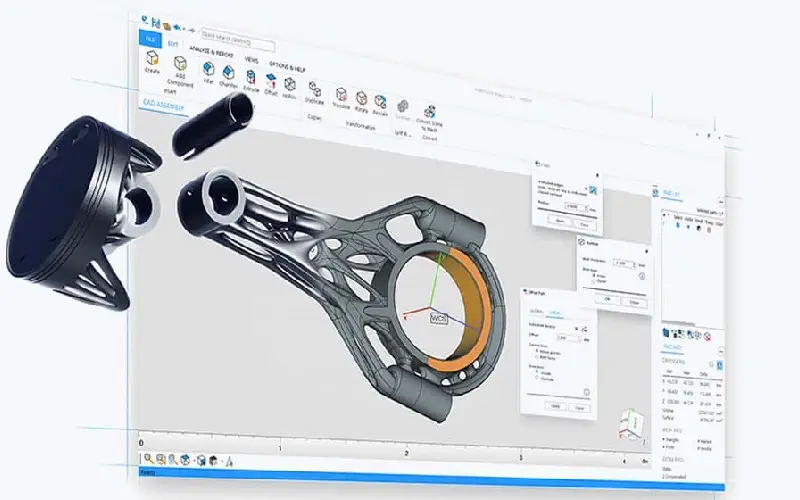This screenshot has height=500, width=800.
Task: Click the Save icon in quick access bar
Action: (x=156, y=23)
